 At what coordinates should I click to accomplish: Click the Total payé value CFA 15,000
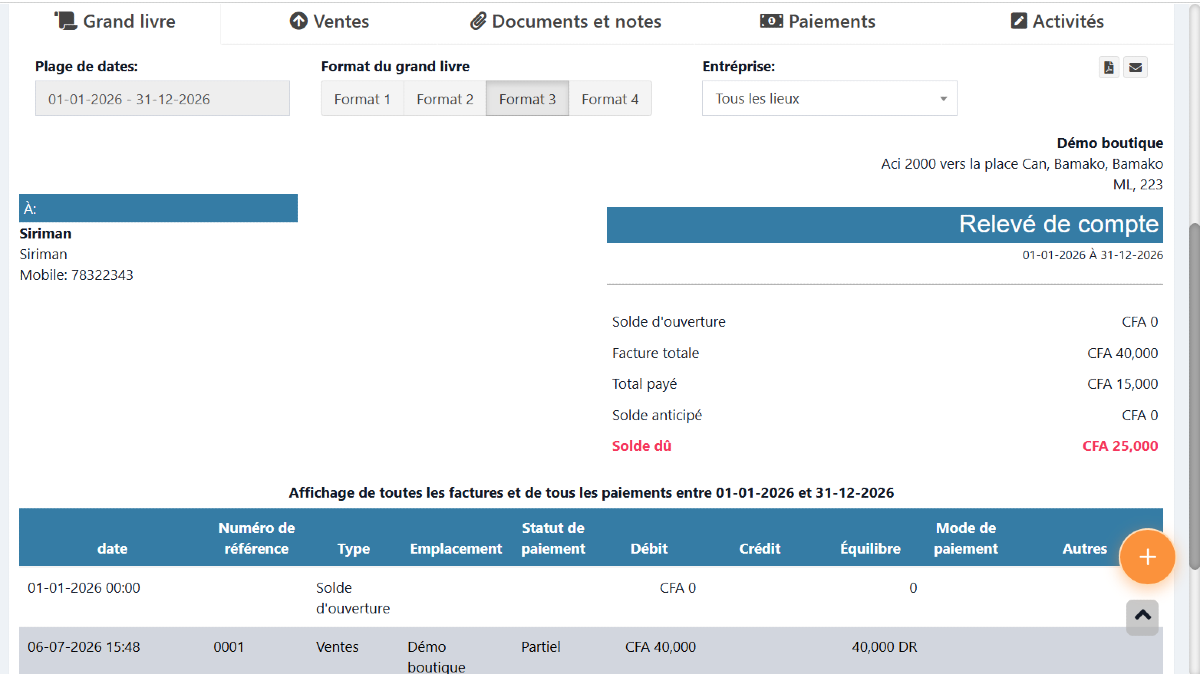[1123, 384]
